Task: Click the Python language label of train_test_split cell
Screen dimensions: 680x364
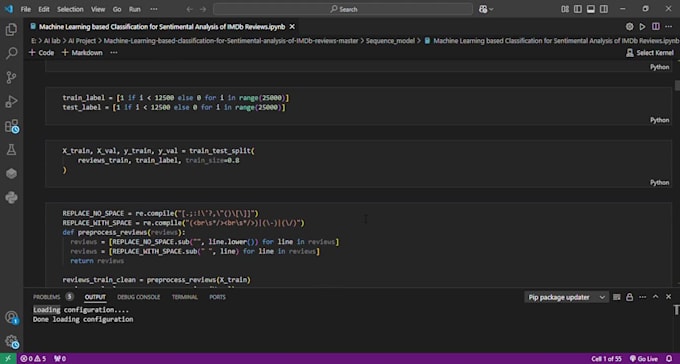Action: pyautogui.click(x=659, y=183)
